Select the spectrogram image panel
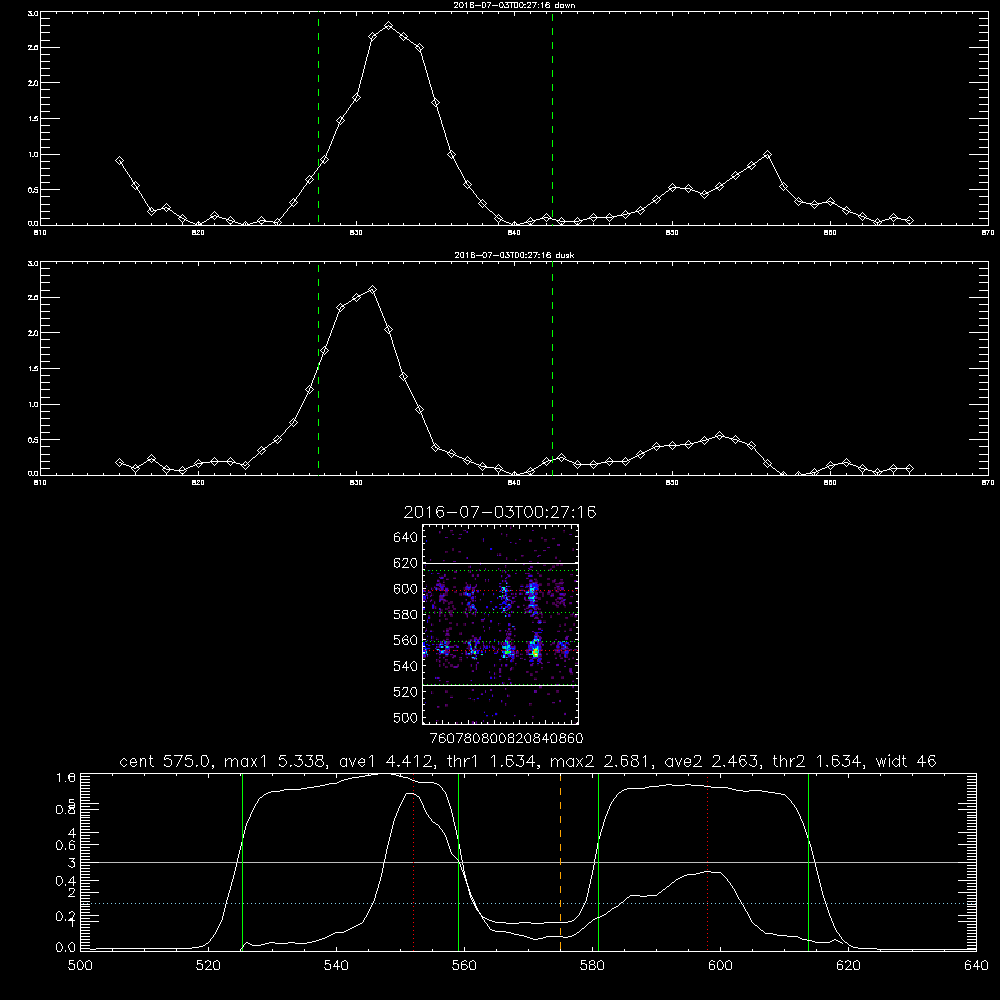Viewport: 1000px width, 1000px height. point(500,624)
